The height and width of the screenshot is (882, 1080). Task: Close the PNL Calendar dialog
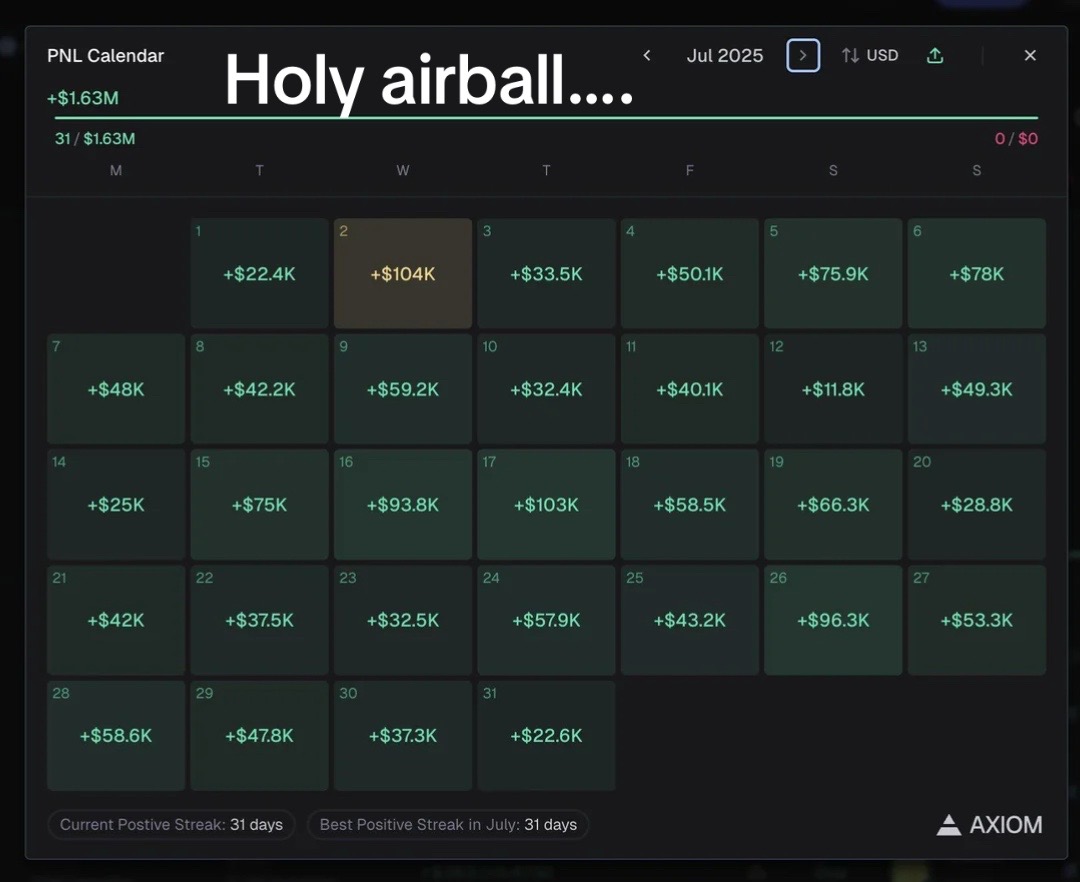[x=1030, y=55]
